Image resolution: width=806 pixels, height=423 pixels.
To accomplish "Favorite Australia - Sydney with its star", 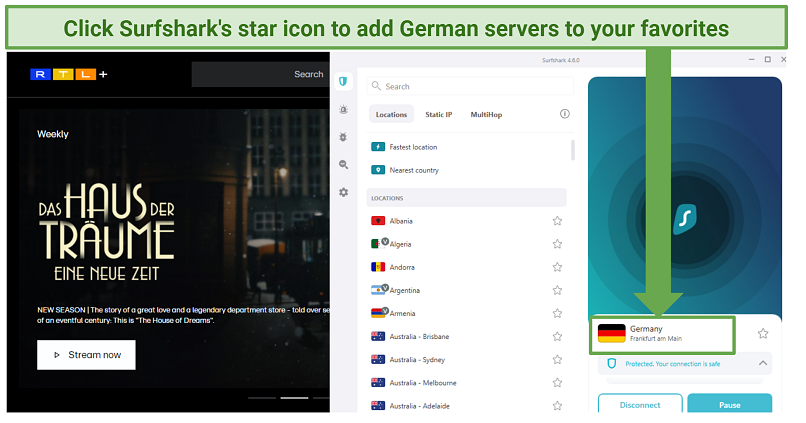I will [x=557, y=359].
